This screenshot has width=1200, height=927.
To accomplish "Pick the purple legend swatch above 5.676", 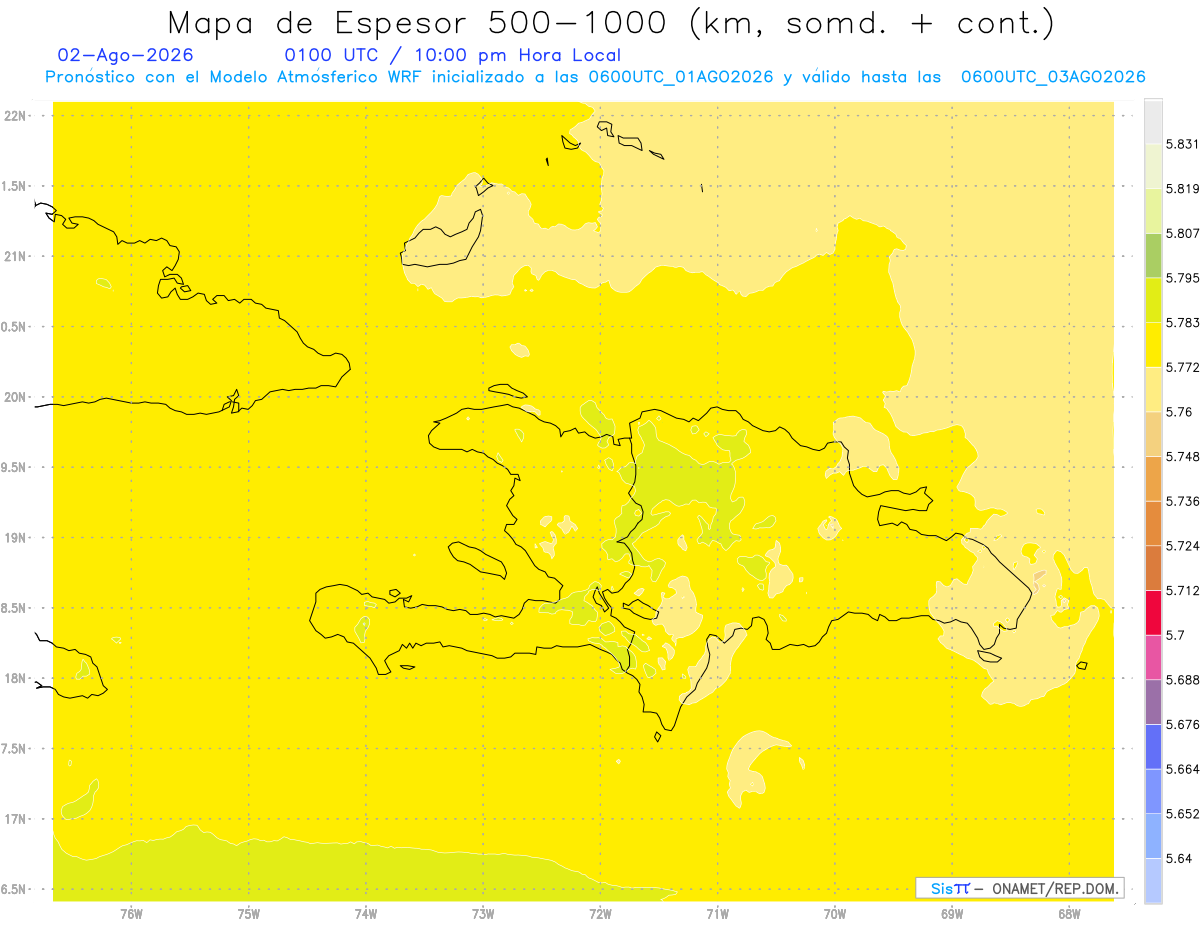I will click(x=1153, y=702).
